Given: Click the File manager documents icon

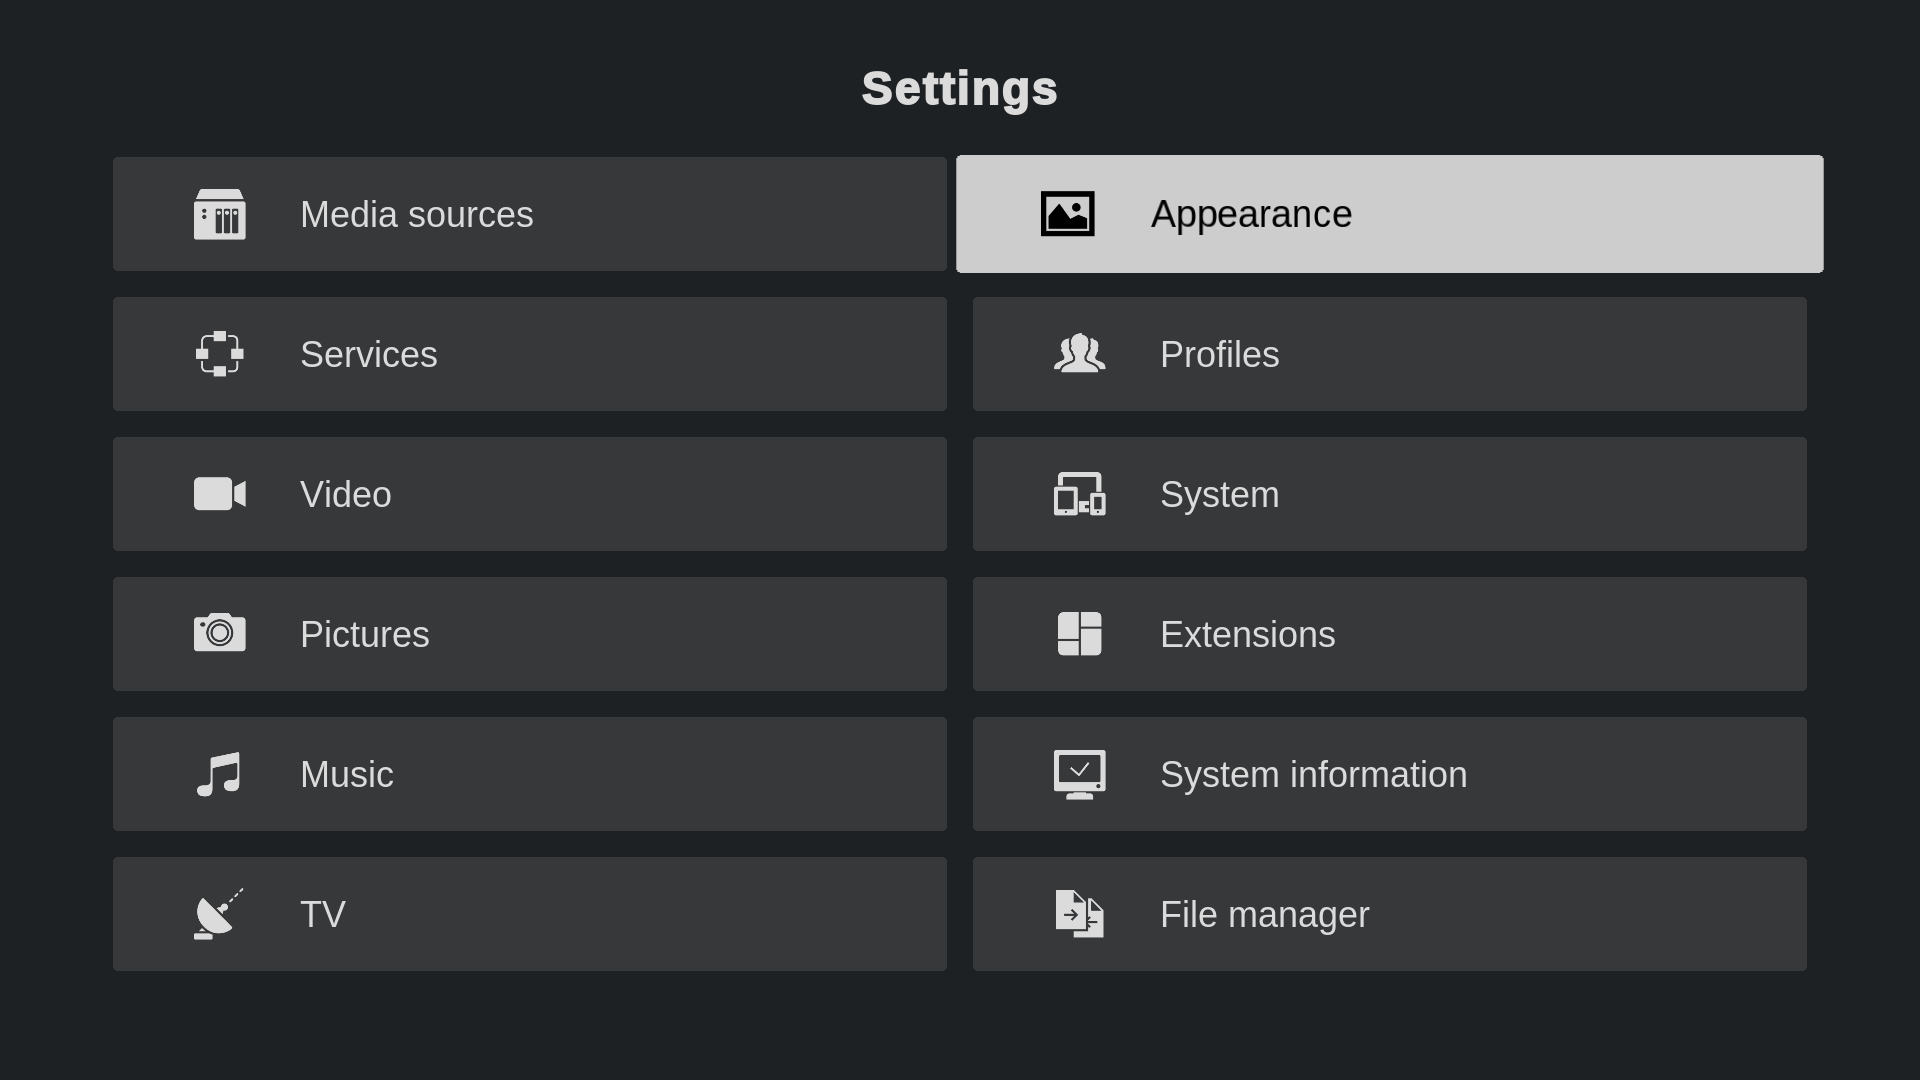Looking at the screenshot, I should pos(1079,914).
